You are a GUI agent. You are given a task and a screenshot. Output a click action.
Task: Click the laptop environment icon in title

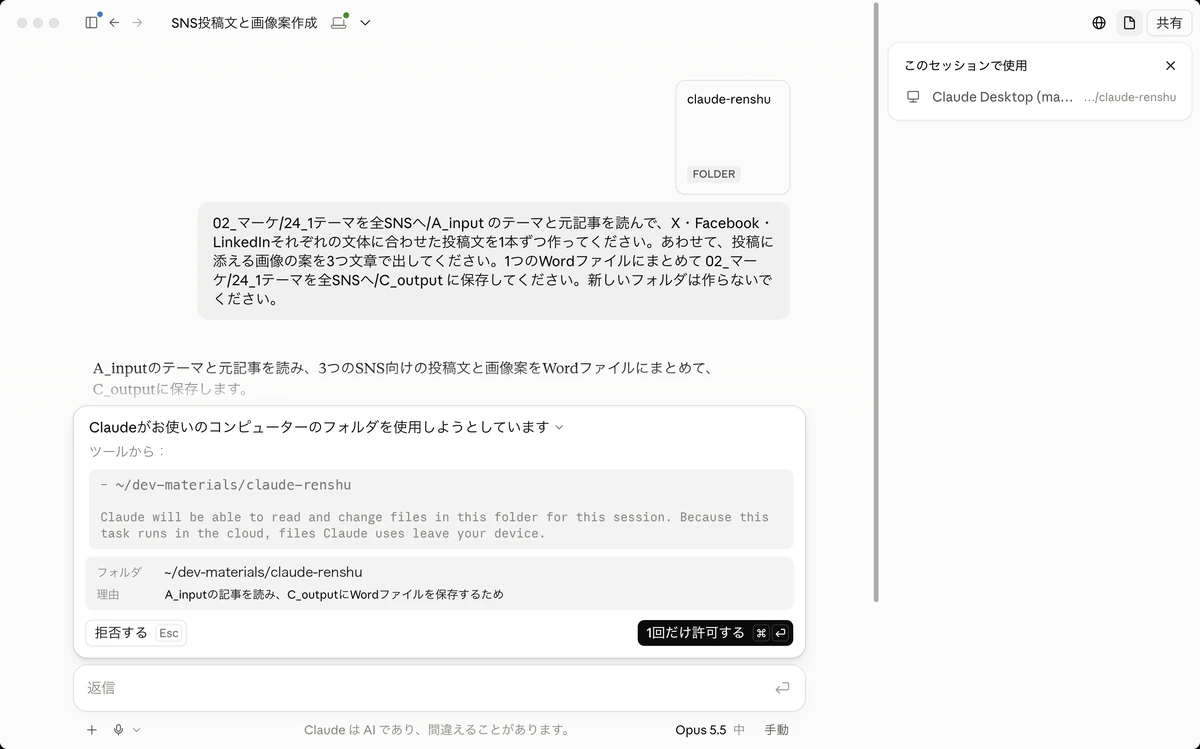click(339, 22)
